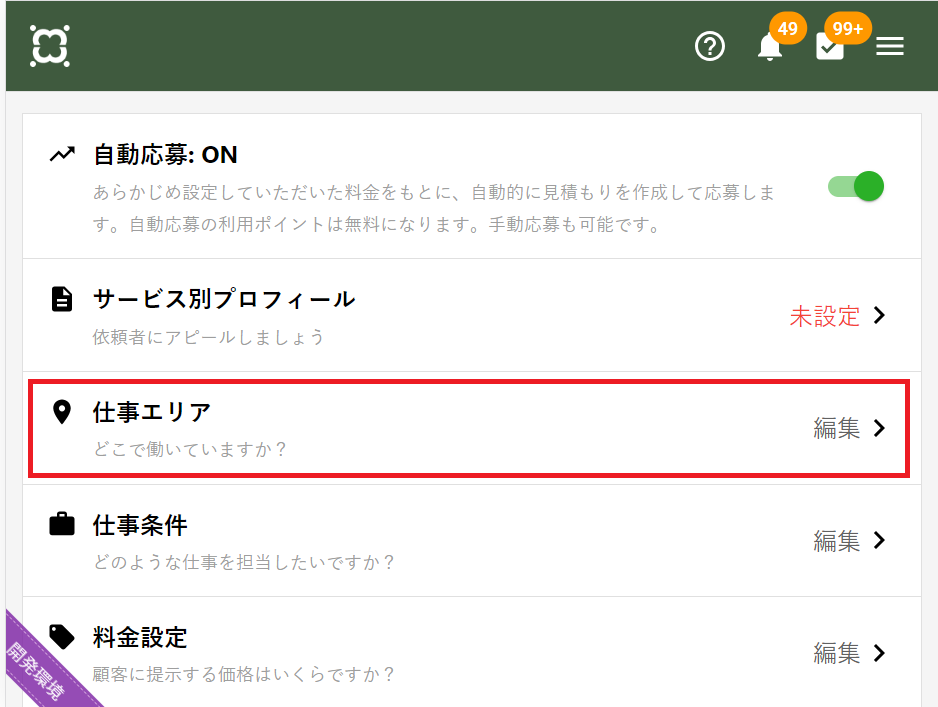Click the 自動応募 description paragraph
Image resolution: width=938 pixels, height=707 pixels.
click(434, 208)
